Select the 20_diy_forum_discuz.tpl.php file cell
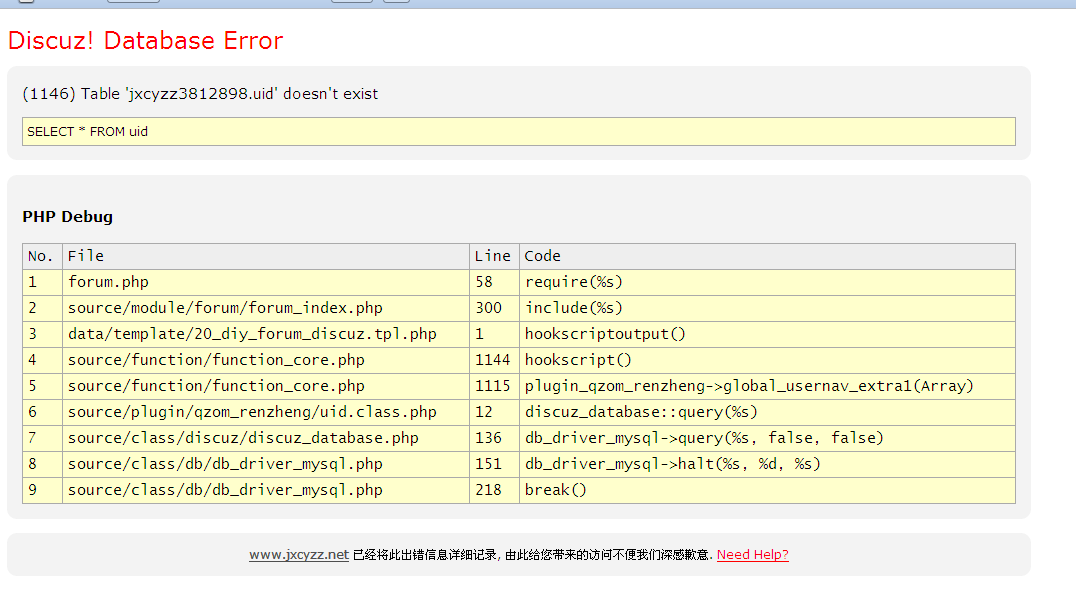Screen dimensions: 1076x597 pos(266,334)
